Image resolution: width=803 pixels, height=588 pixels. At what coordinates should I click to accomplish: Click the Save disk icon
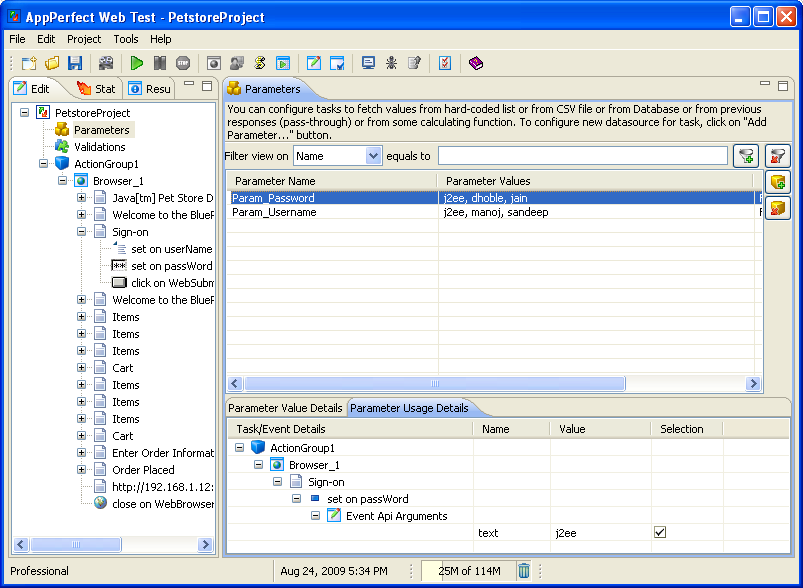[75, 63]
